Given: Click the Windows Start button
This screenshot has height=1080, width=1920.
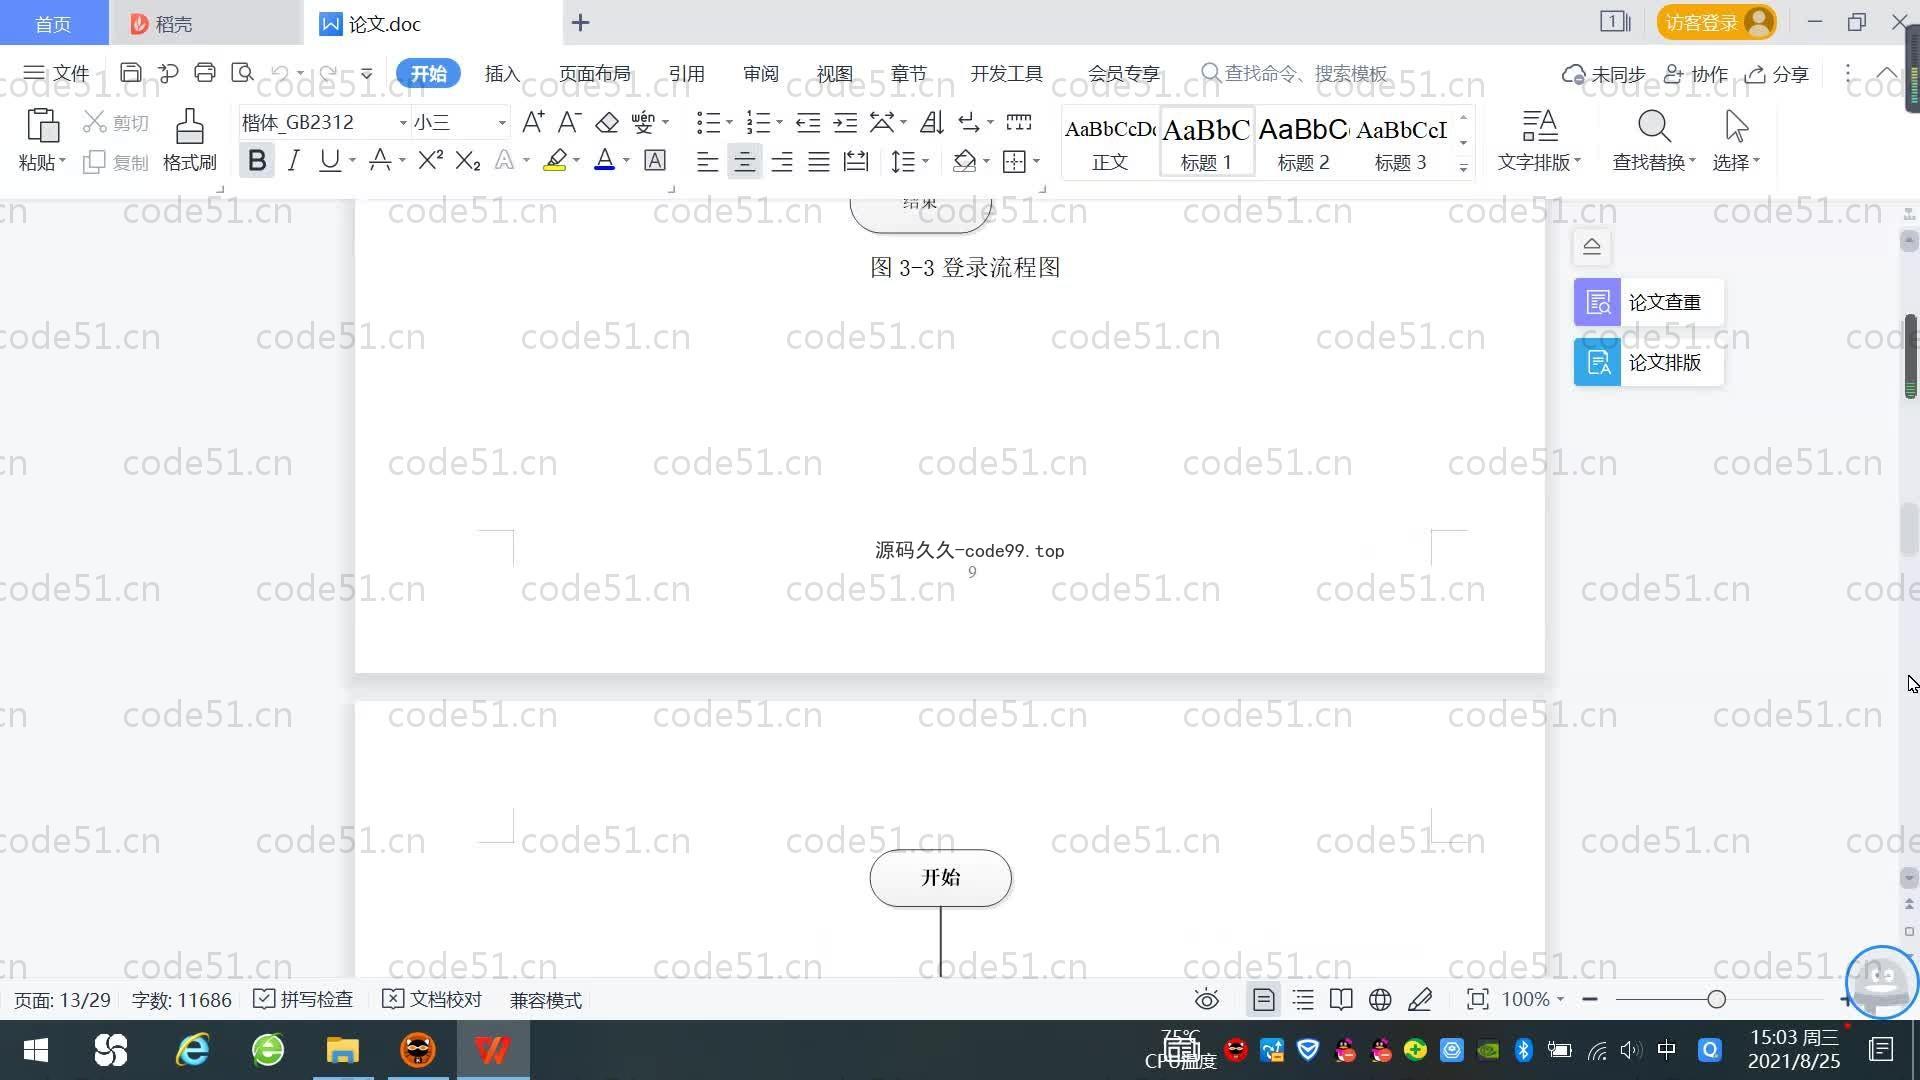Looking at the screenshot, I should point(36,1050).
